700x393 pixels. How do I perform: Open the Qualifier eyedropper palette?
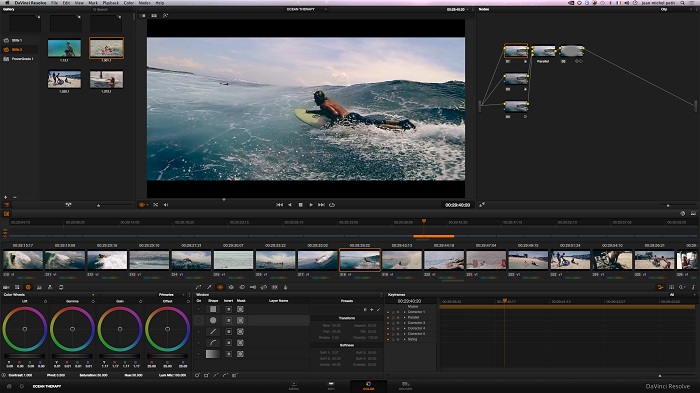[209, 287]
